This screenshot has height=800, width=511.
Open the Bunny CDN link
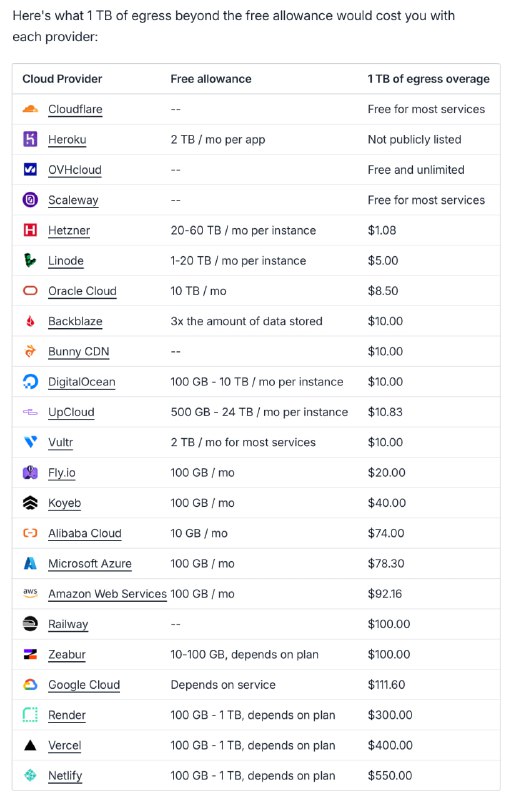(79, 352)
